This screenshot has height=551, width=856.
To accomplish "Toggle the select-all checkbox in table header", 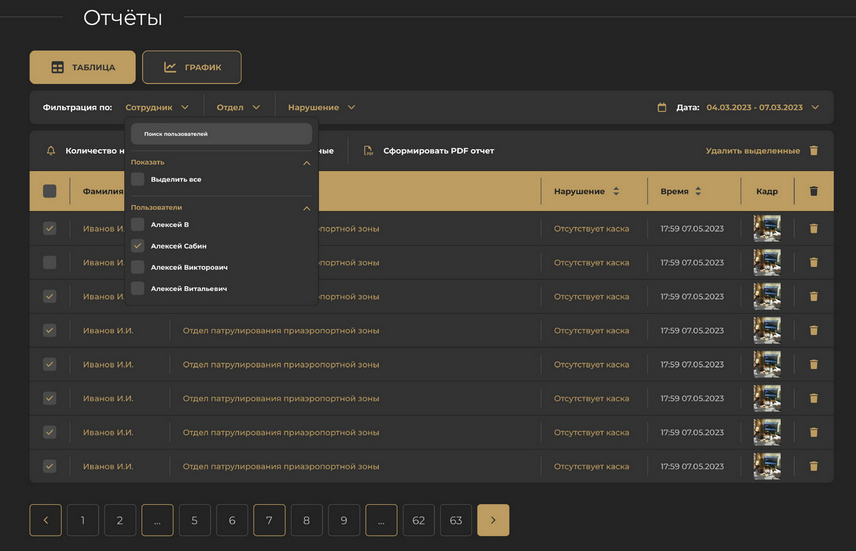I will [x=50, y=191].
